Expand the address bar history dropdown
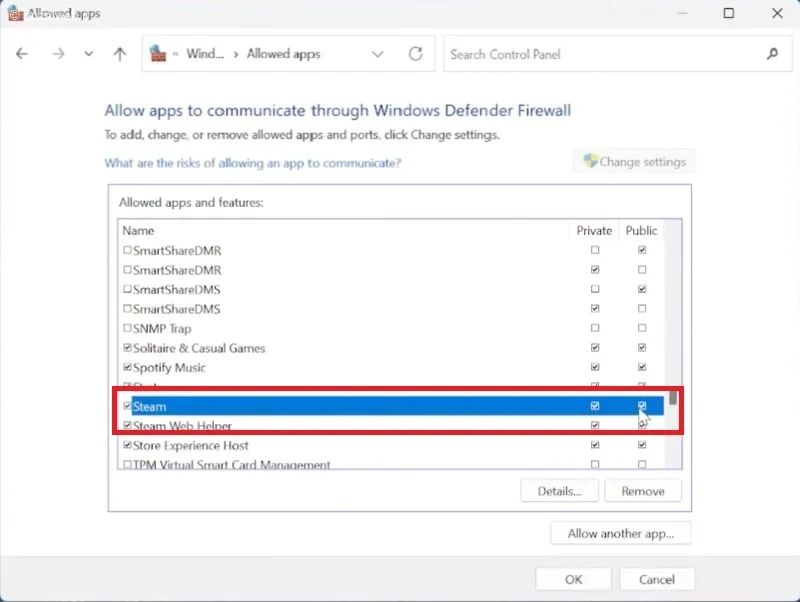Screen dimensions: 800x602 click(x=378, y=54)
